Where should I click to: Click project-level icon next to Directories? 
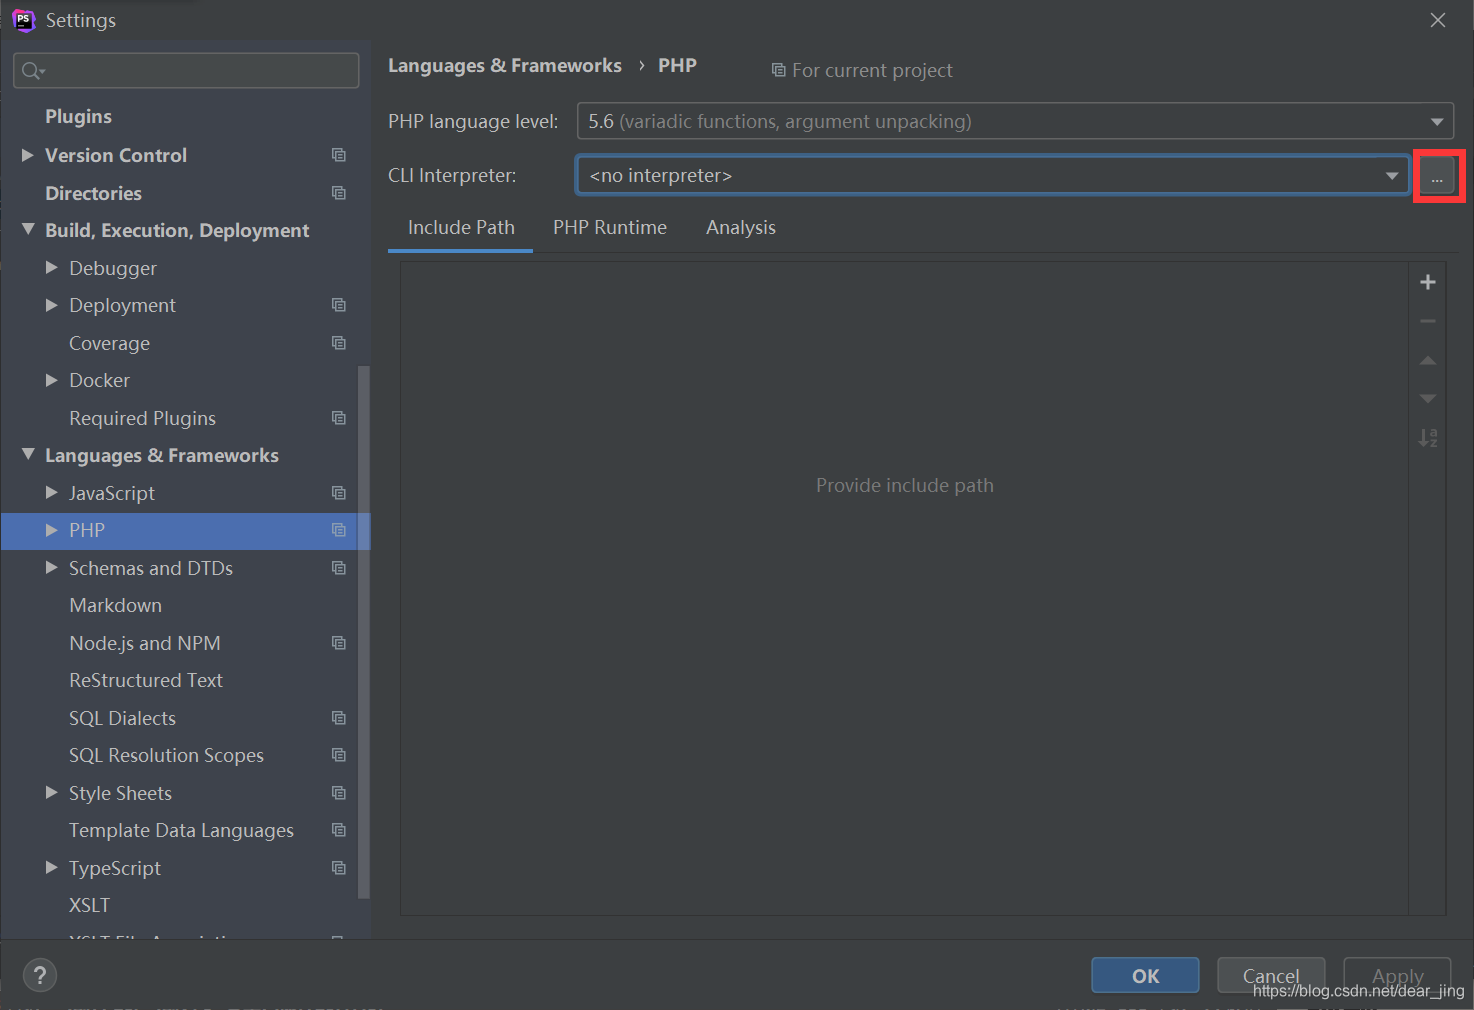339,193
